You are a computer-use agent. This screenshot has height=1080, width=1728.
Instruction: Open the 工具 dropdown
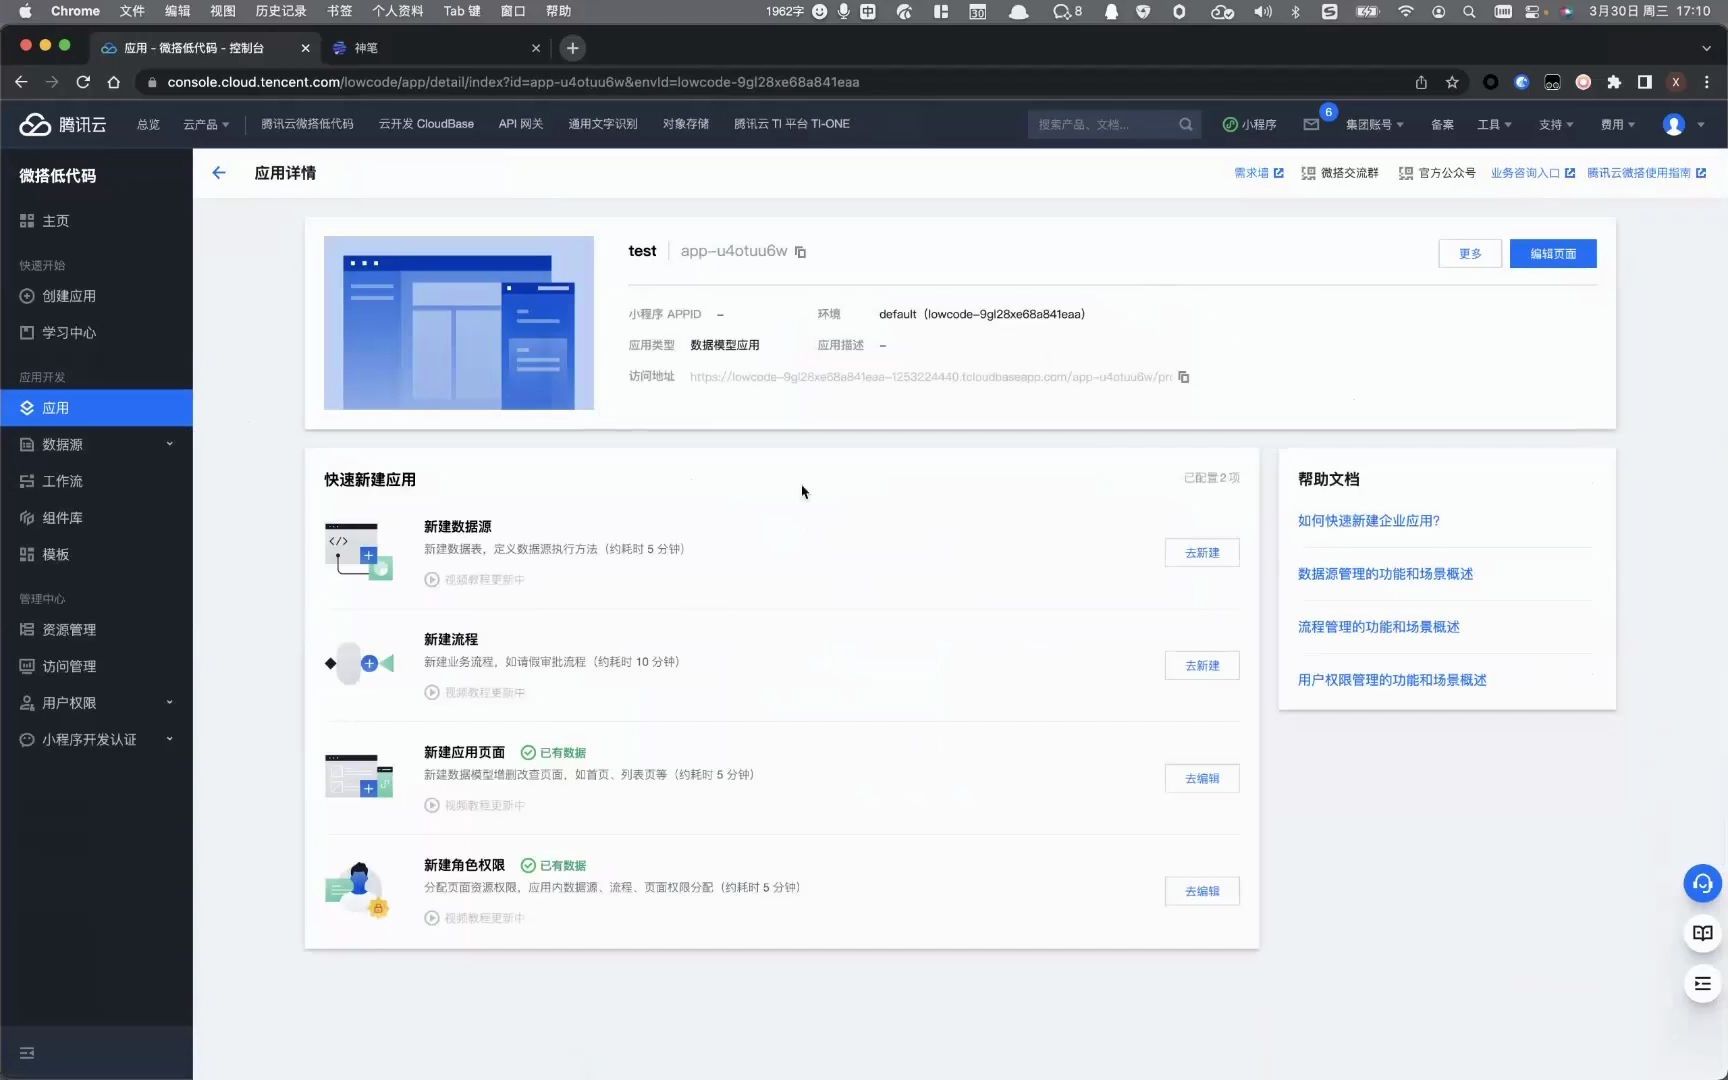pos(1494,125)
